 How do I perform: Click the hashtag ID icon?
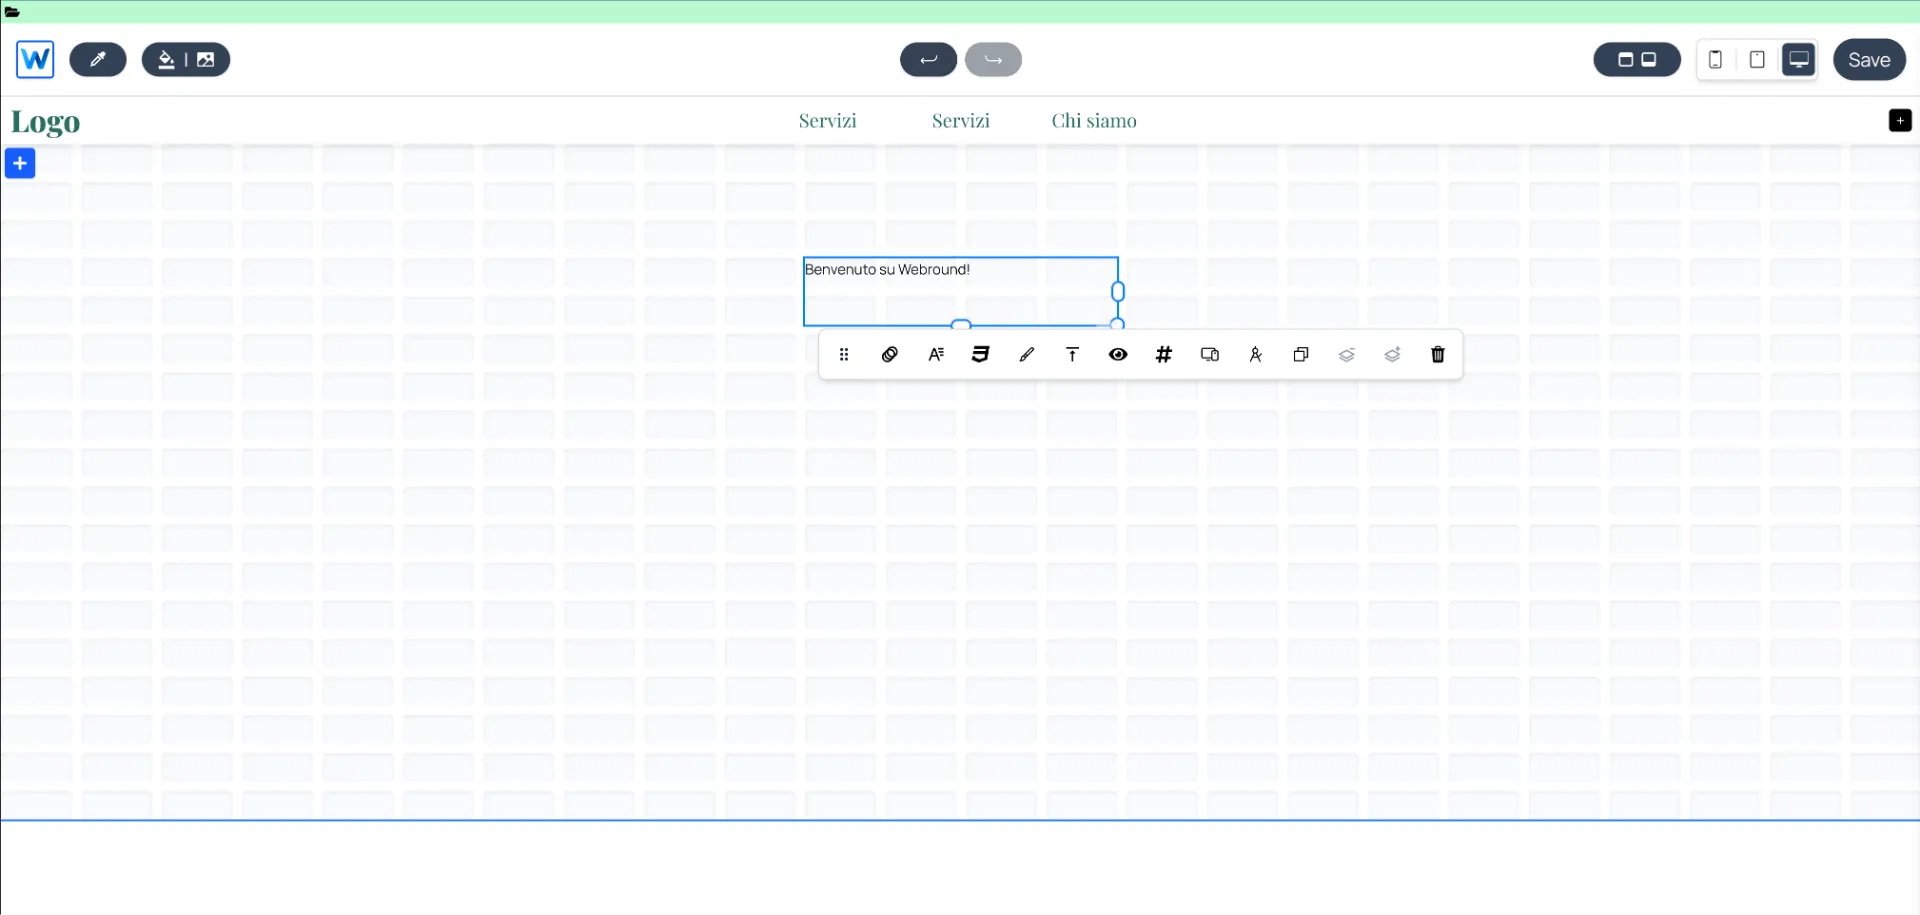(x=1164, y=354)
